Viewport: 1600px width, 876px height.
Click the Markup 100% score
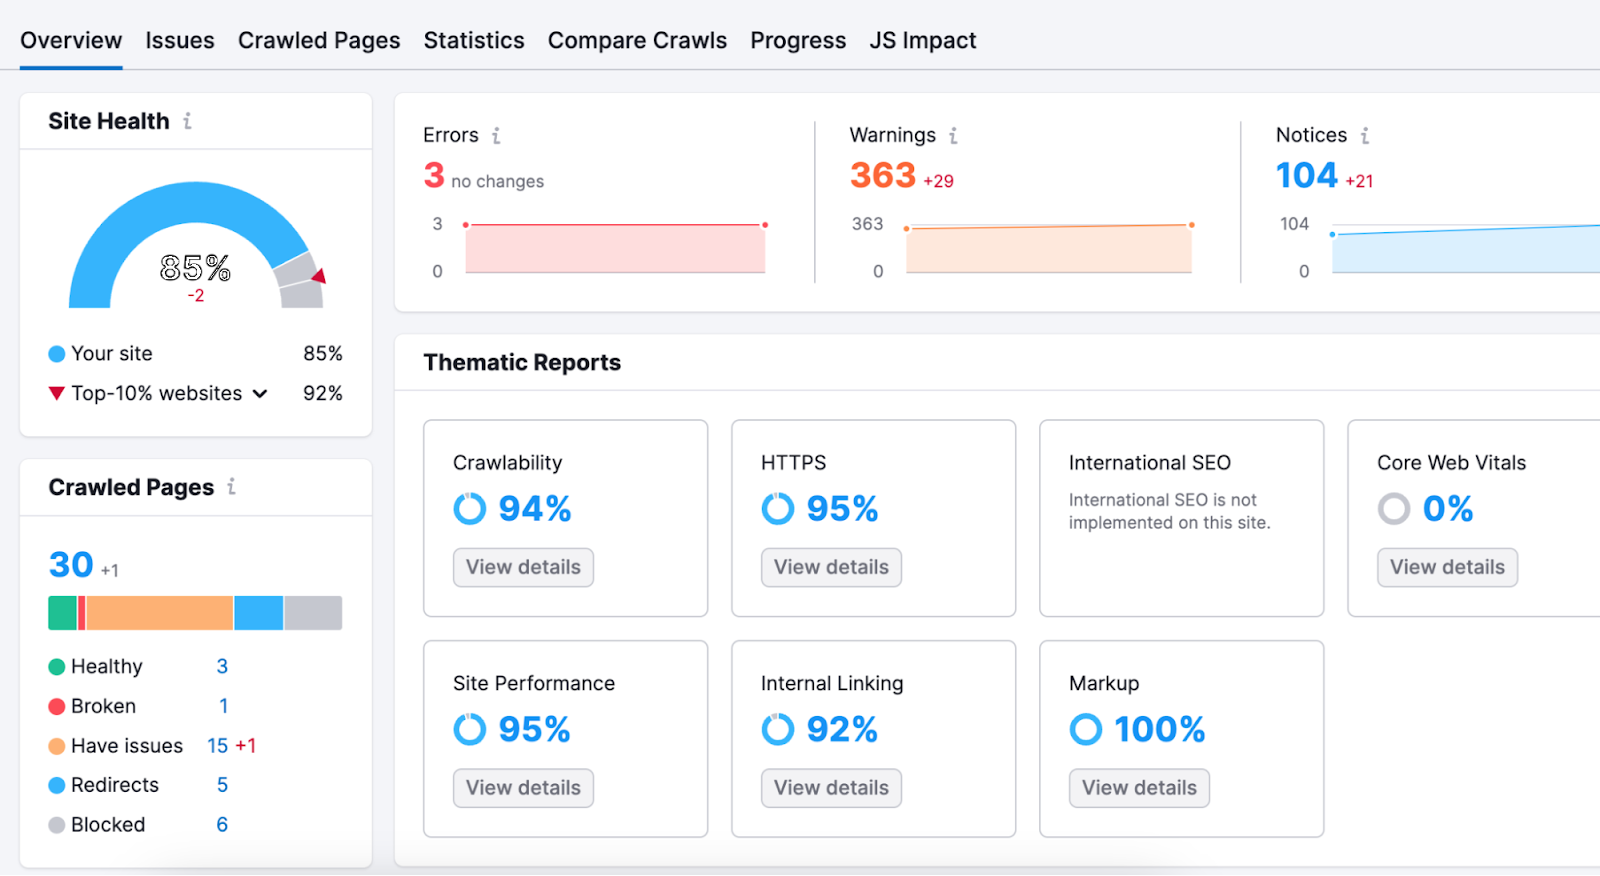coord(1160,730)
